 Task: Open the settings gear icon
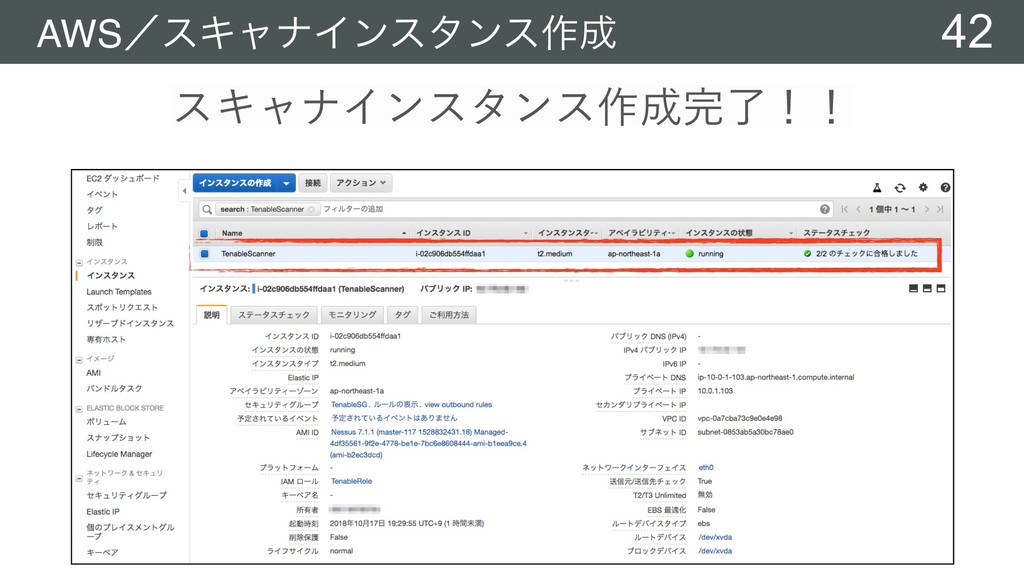[923, 187]
